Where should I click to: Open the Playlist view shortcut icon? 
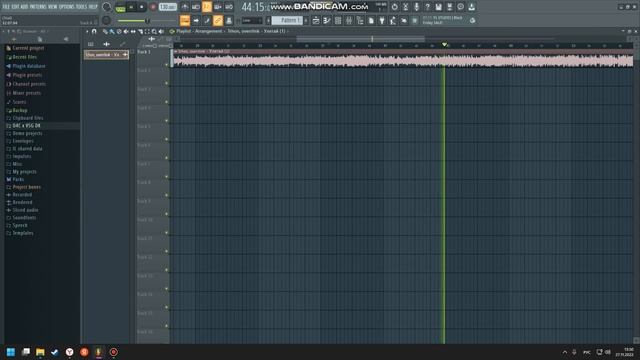pyautogui.click(x=316, y=20)
